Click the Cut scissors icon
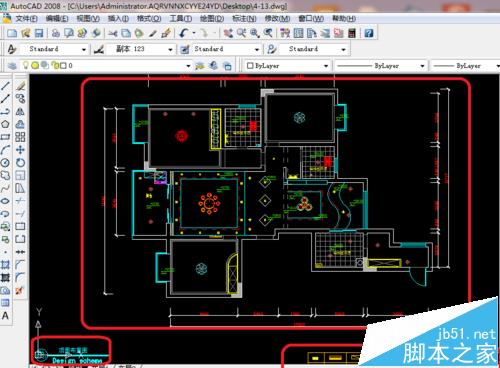Viewport: 500px width, 368px height. pyautogui.click(x=112, y=33)
